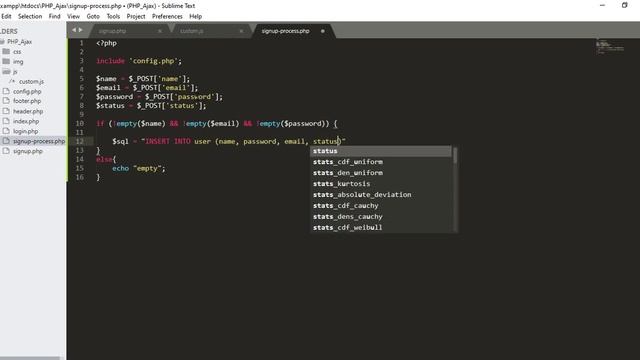Viewport: 640px width, 360px height.
Task: Click the code minimap preview
Action: (x=610, y=47)
